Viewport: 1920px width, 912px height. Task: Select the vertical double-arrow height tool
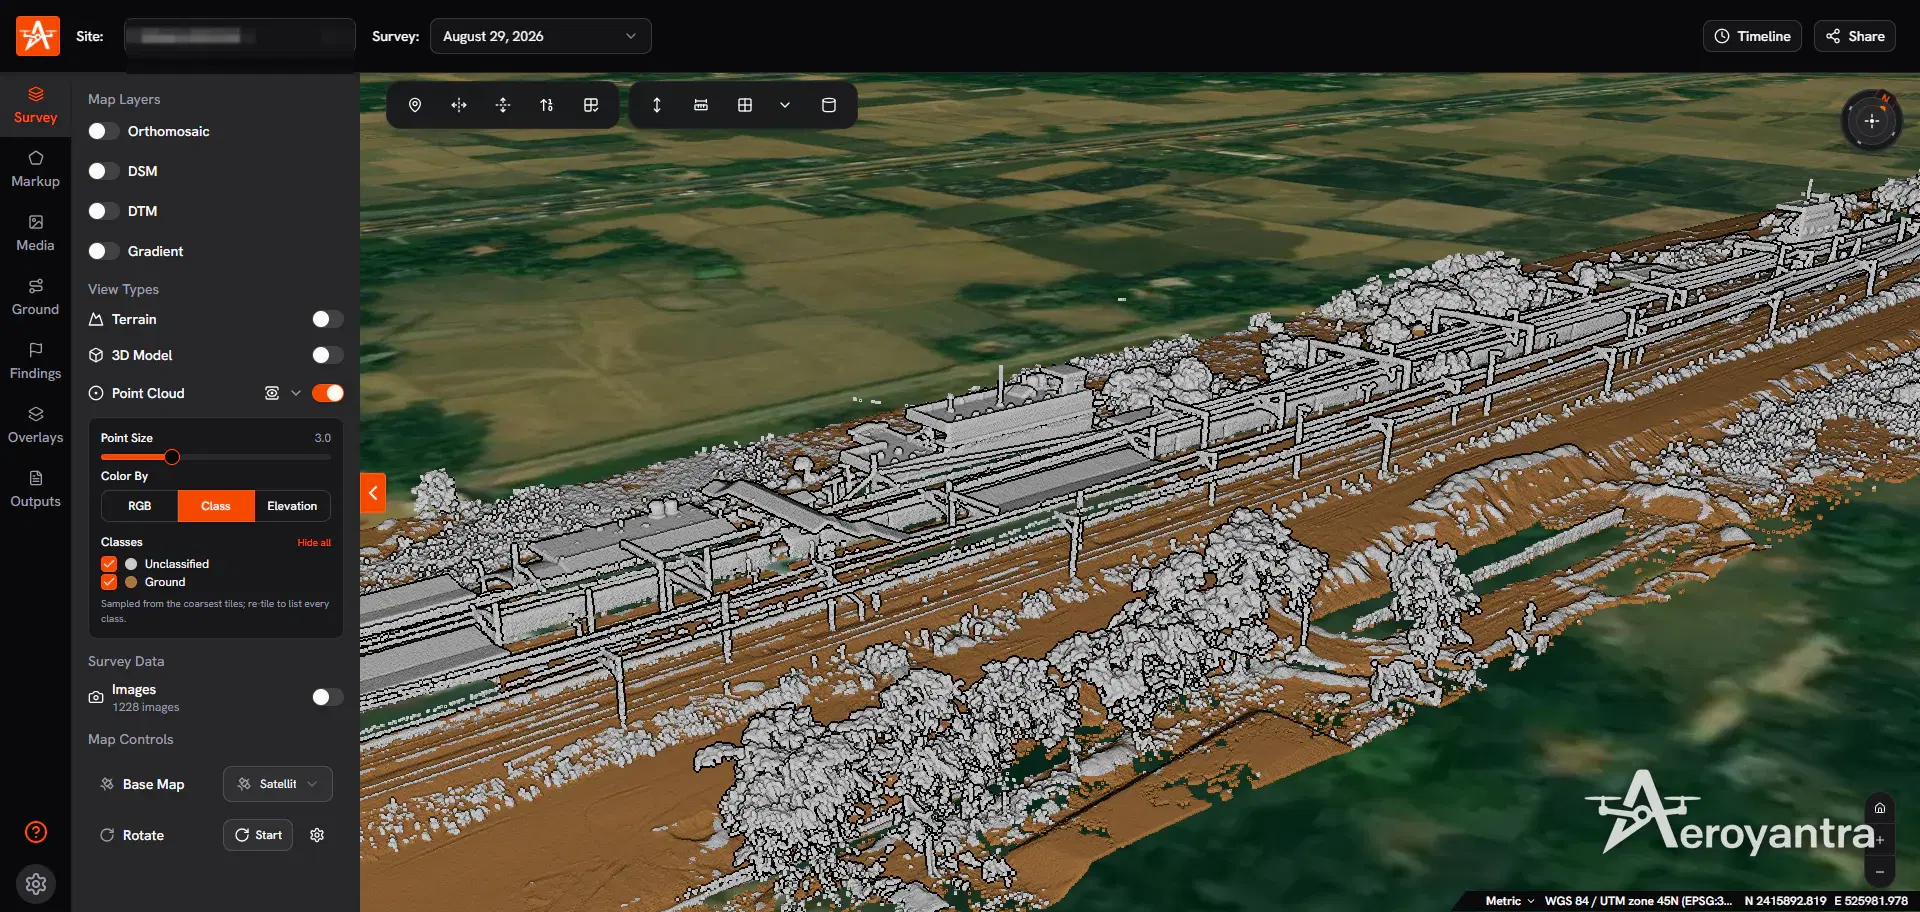pyautogui.click(x=657, y=105)
